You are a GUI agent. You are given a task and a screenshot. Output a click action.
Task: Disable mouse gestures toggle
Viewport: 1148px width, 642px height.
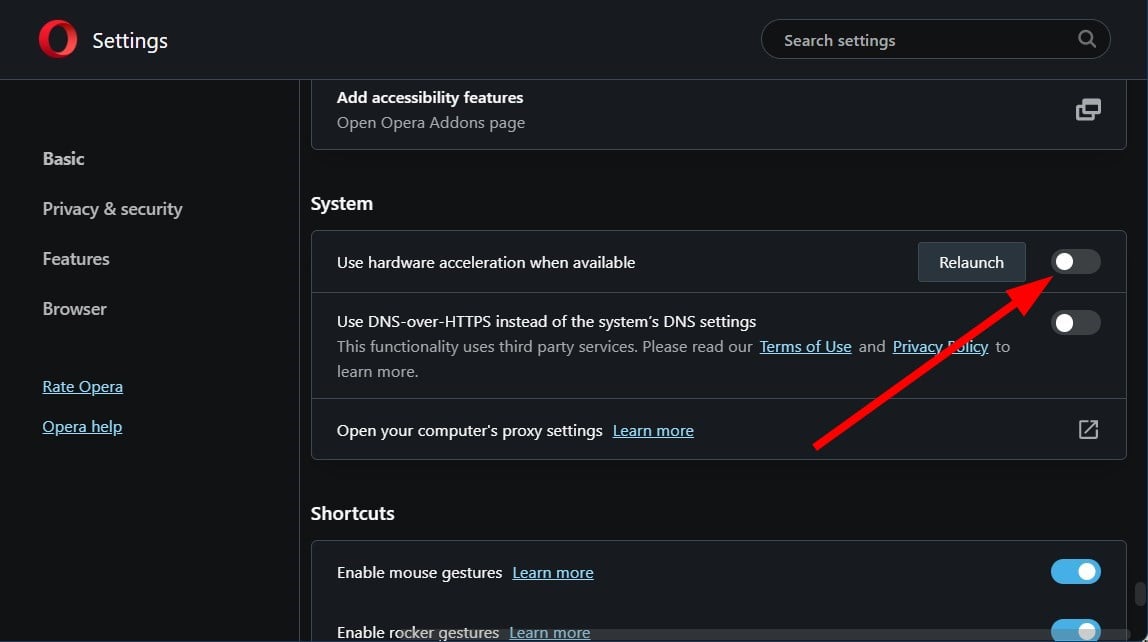[x=1076, y=572]
